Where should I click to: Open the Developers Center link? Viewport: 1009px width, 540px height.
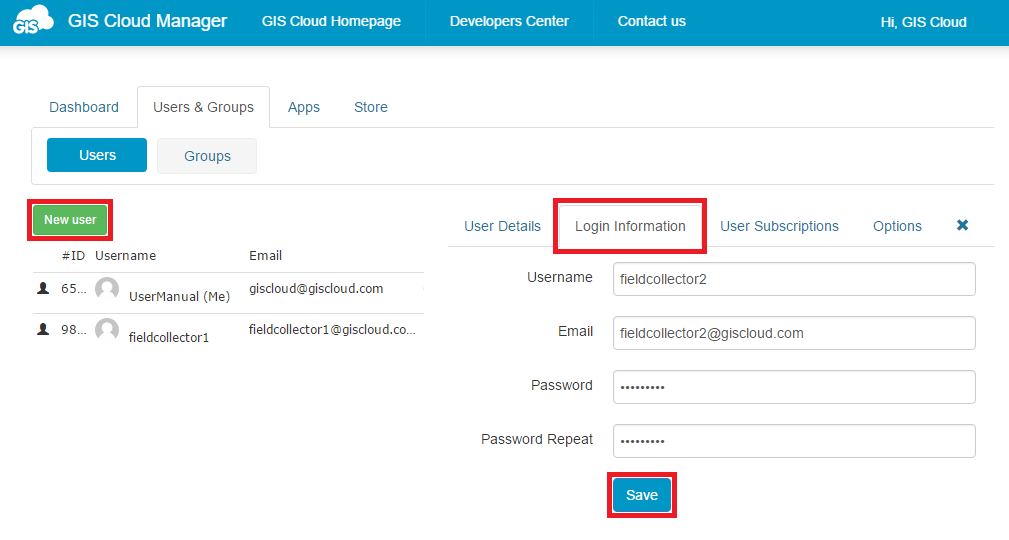tap(509, 21)
